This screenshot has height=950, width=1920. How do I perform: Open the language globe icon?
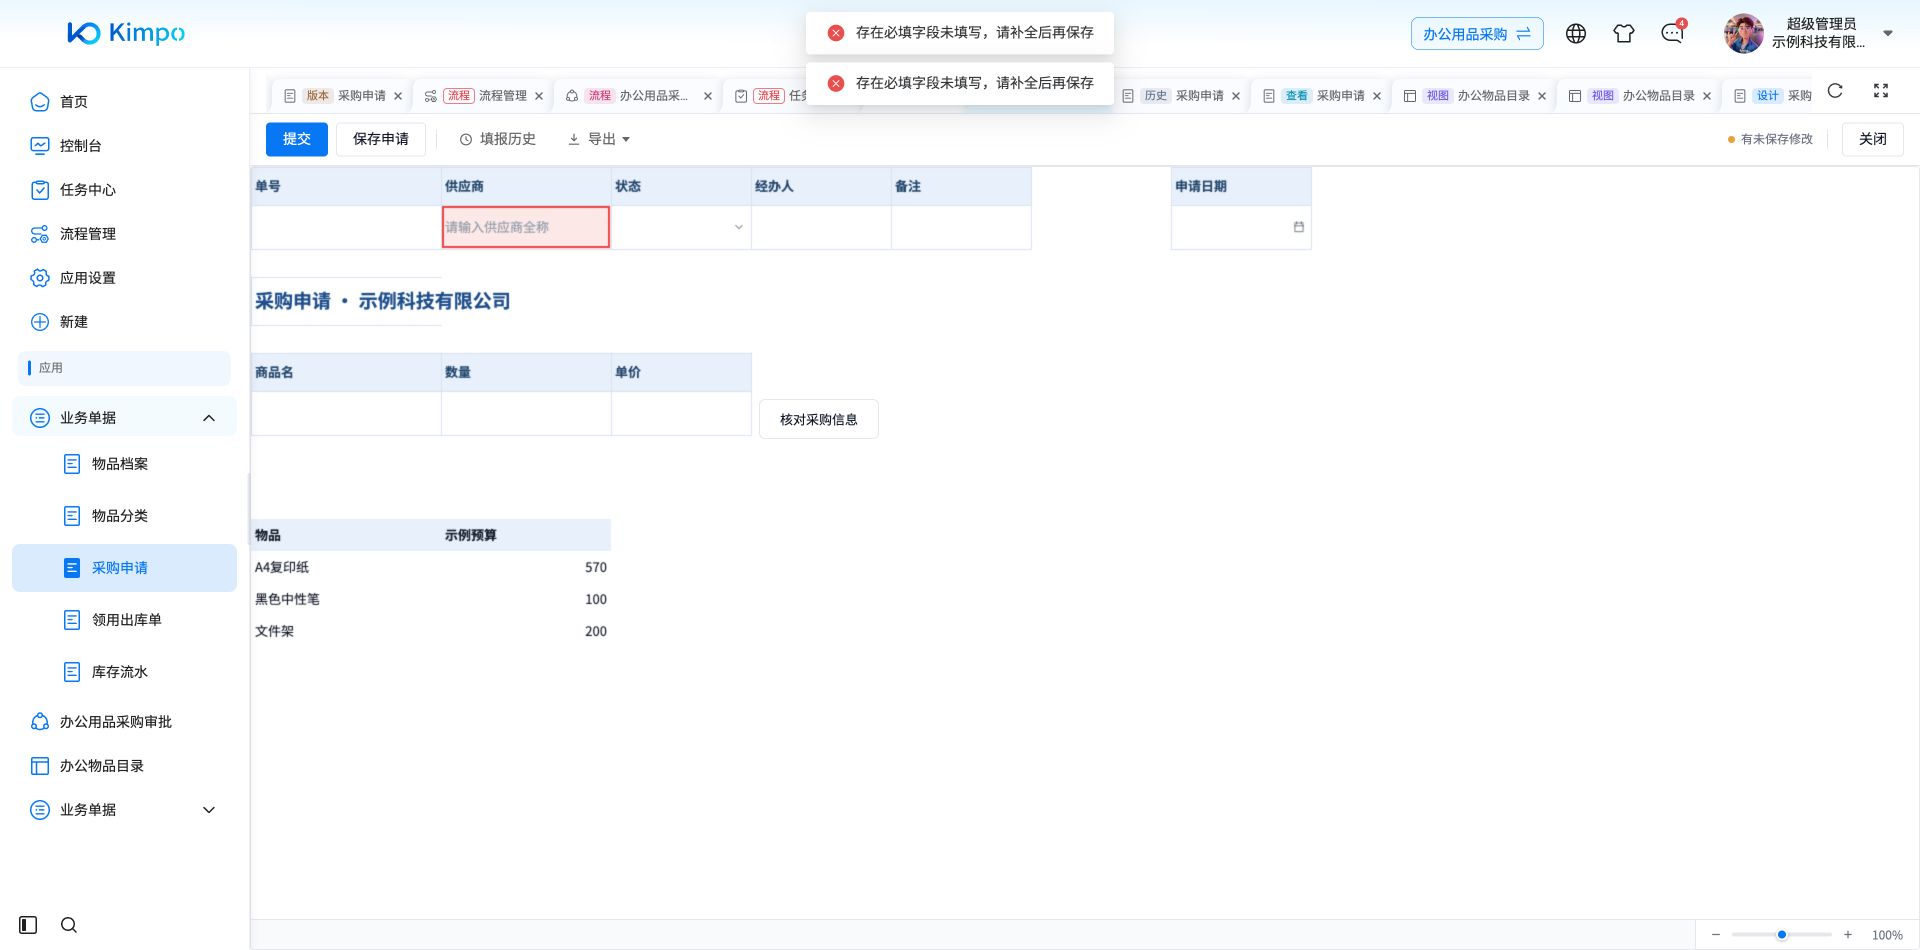pyautogui.click(x=1576, y=34)
